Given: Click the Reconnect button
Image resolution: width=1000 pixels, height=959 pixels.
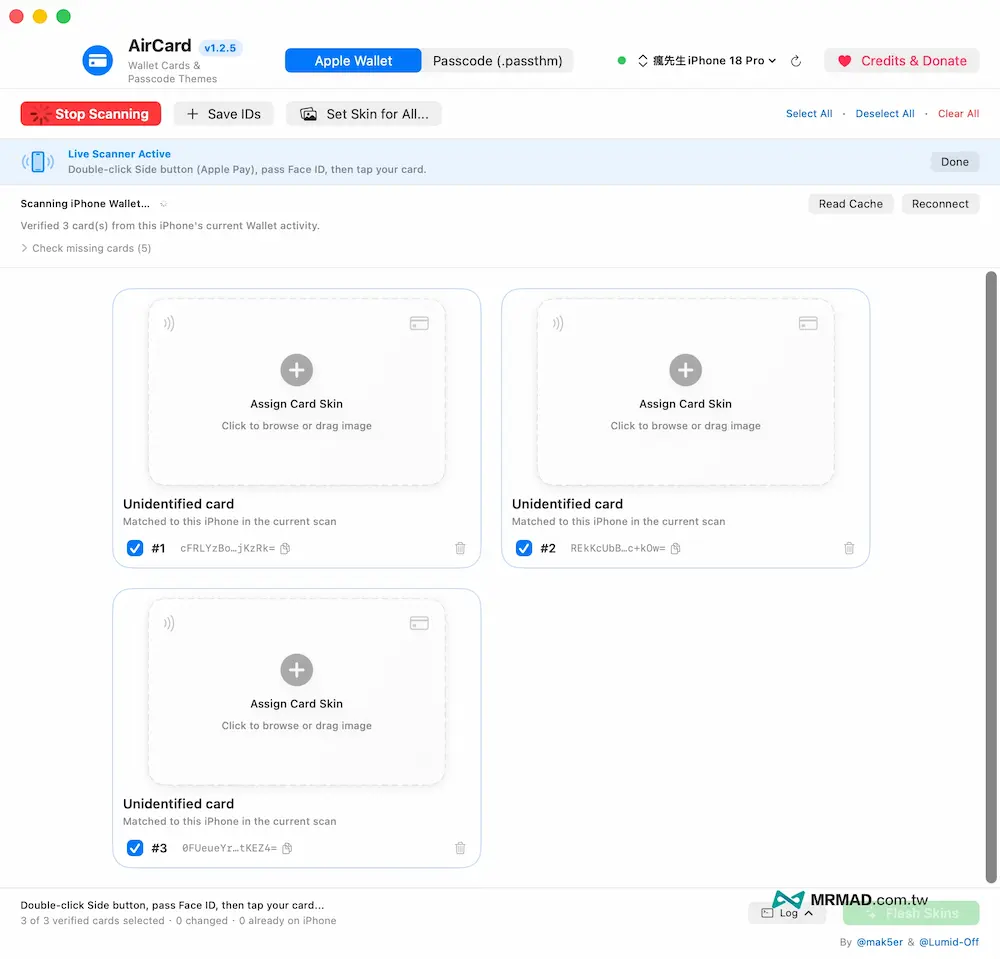Looking at the screenshot, I should pos(940,204).
